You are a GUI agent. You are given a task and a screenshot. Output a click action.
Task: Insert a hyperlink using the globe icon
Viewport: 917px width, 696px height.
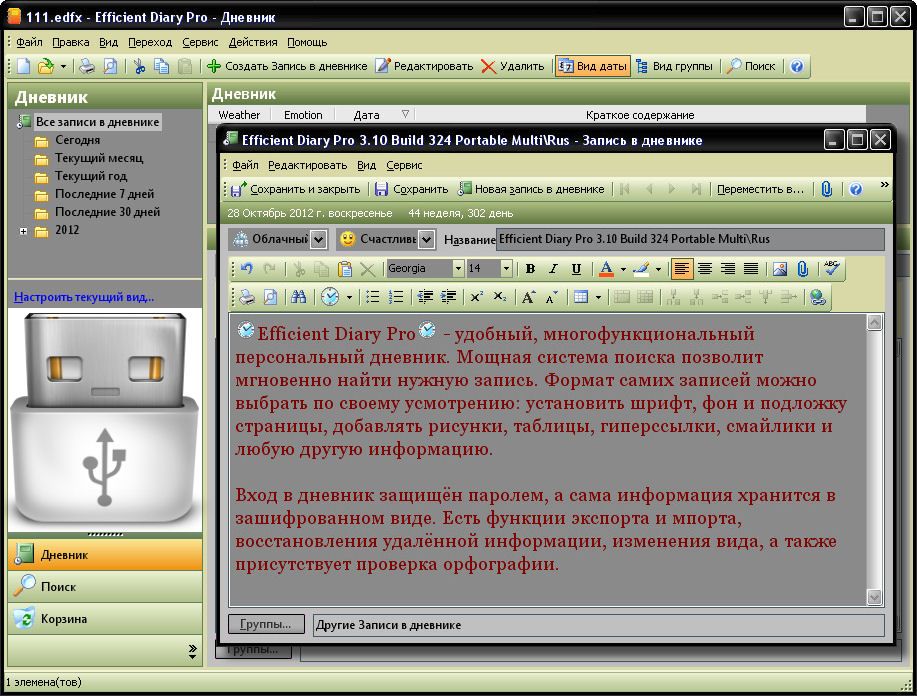click(x=817, y=297)
